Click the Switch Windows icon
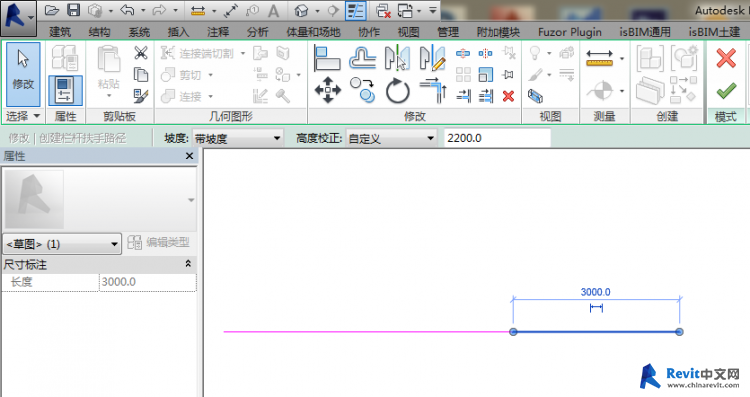The width and height of the screenshot is (750, 397). click(405, 11)
